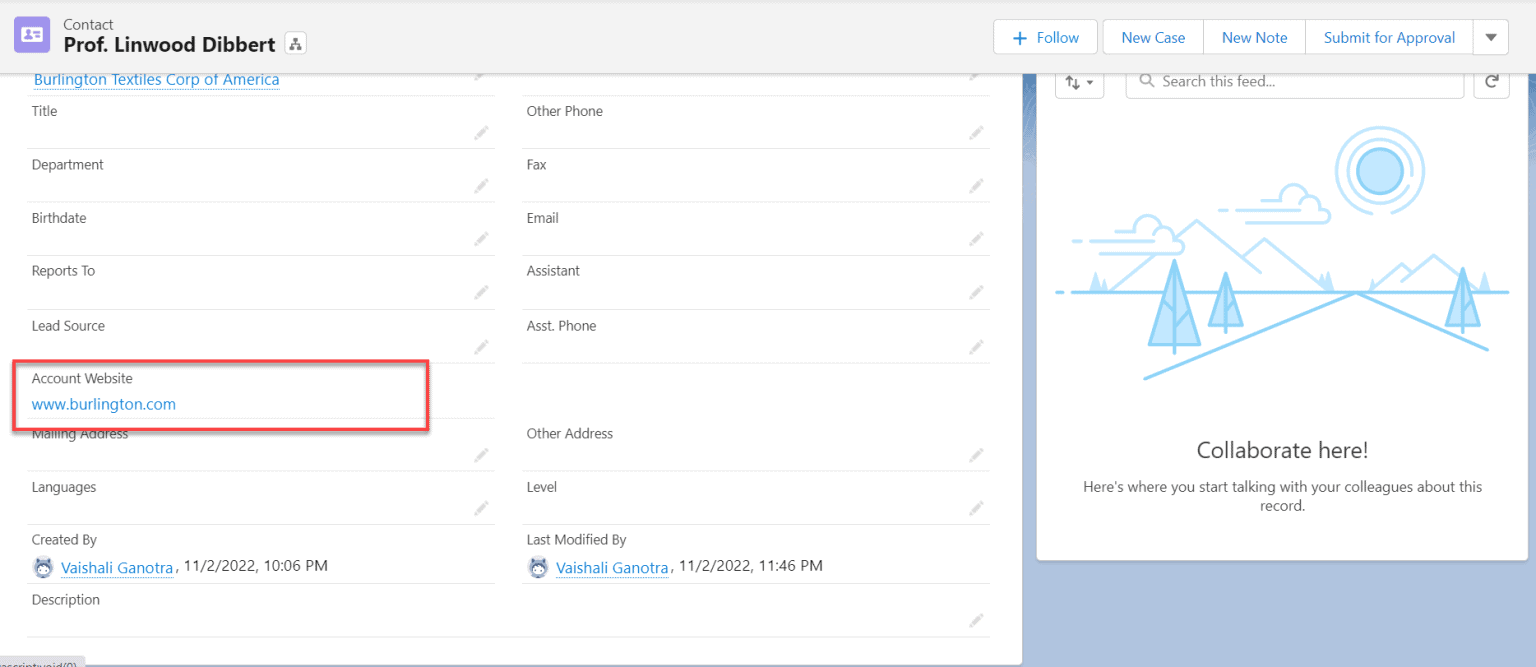Click the edit pencil for the Email field
Screen dimensions: 1536x667
tap(976, 239)
